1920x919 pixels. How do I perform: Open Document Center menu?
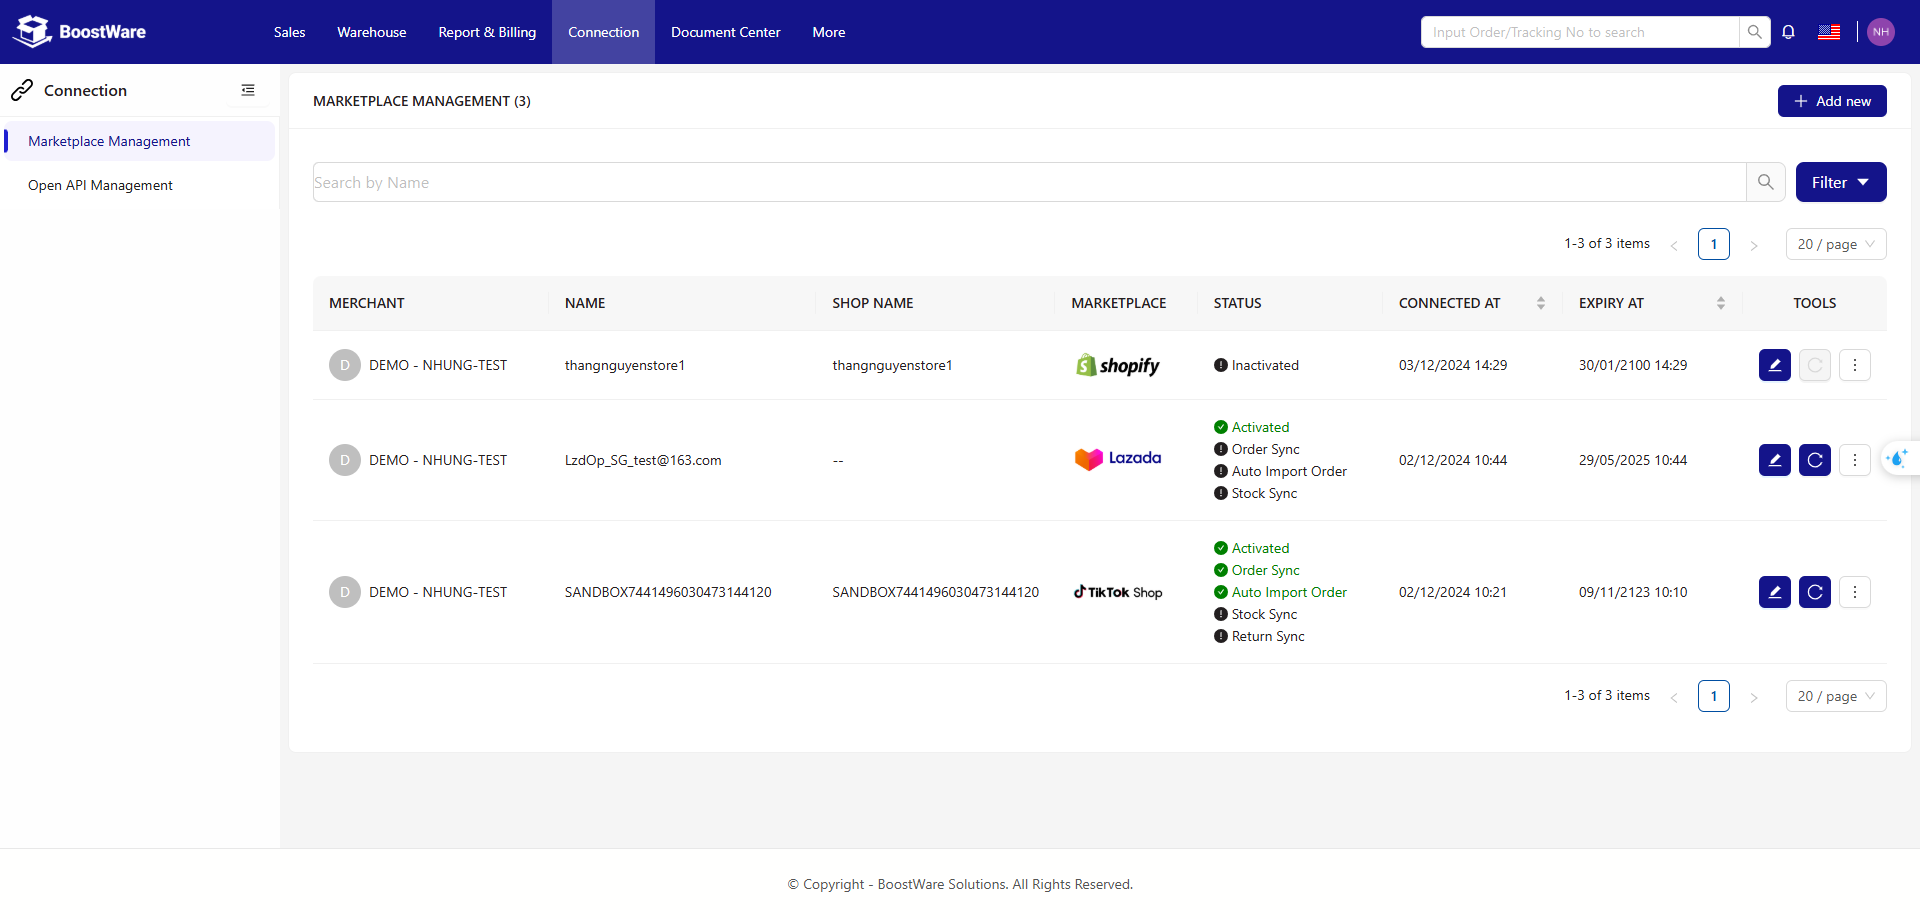tap(726, 32)
